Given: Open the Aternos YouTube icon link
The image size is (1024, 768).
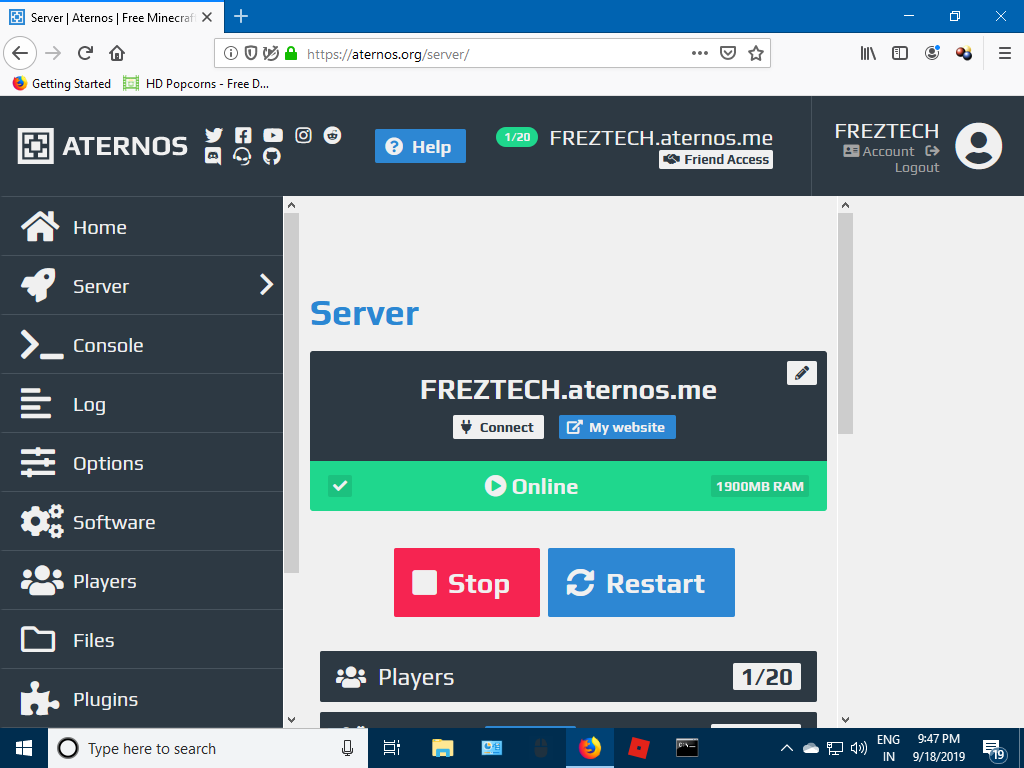Looking at the screenshot, I should 273,135.
